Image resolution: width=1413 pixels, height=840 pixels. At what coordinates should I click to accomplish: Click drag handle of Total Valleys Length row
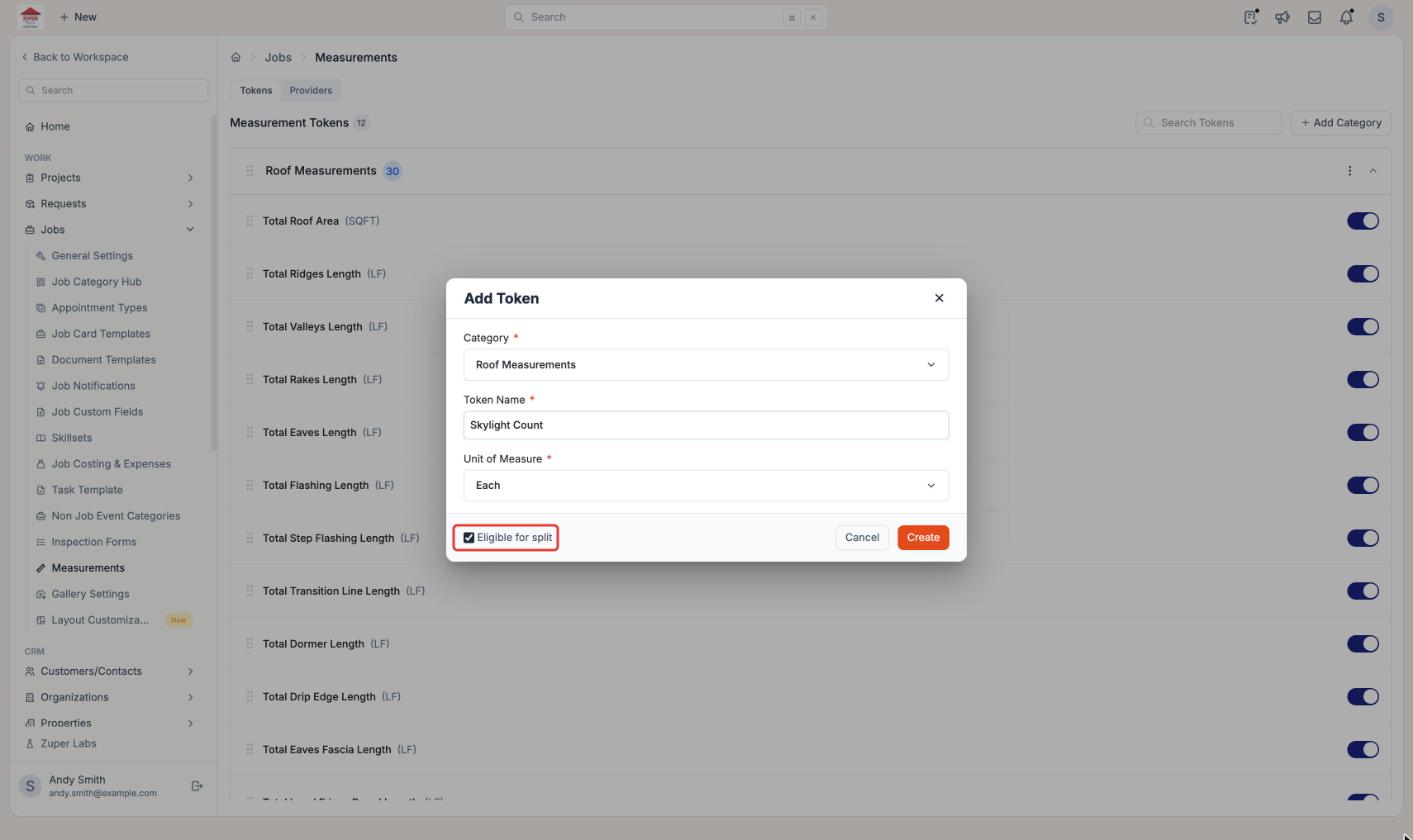[249, 327]
